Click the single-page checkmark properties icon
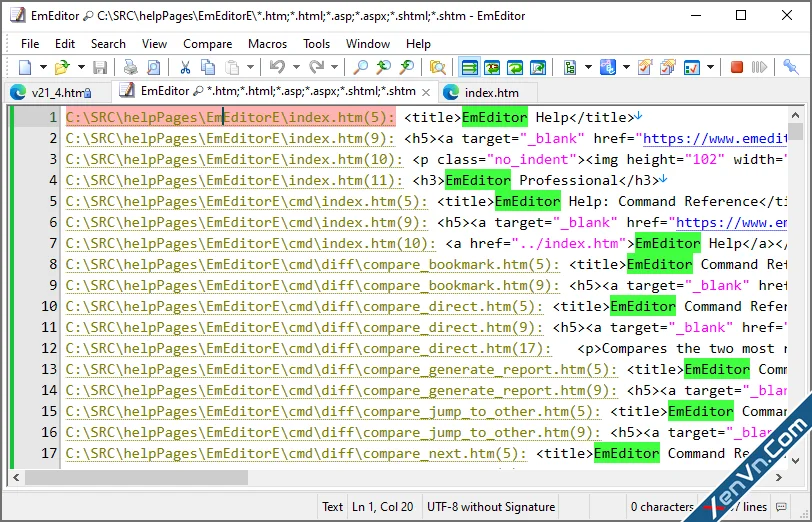812x522 pixels. [x=645, y=67]
